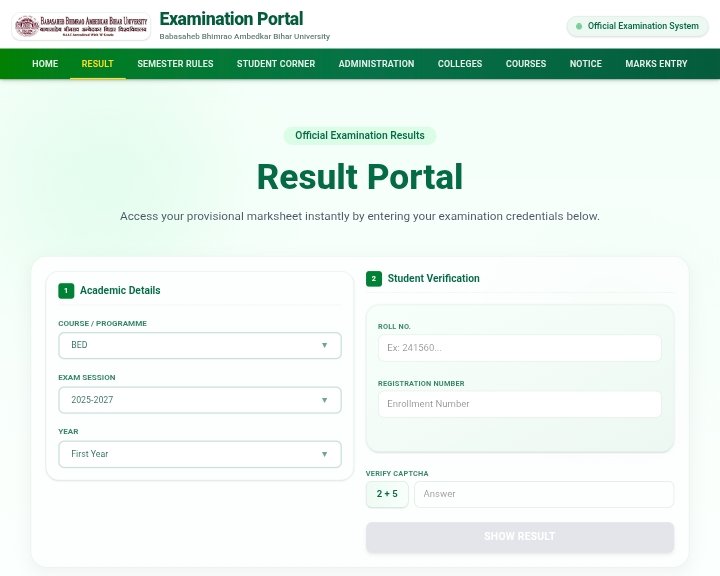Viewport: 720px width, 576px height.
Task: Open the COURSES menu item
Action: (x=526, y=63)
